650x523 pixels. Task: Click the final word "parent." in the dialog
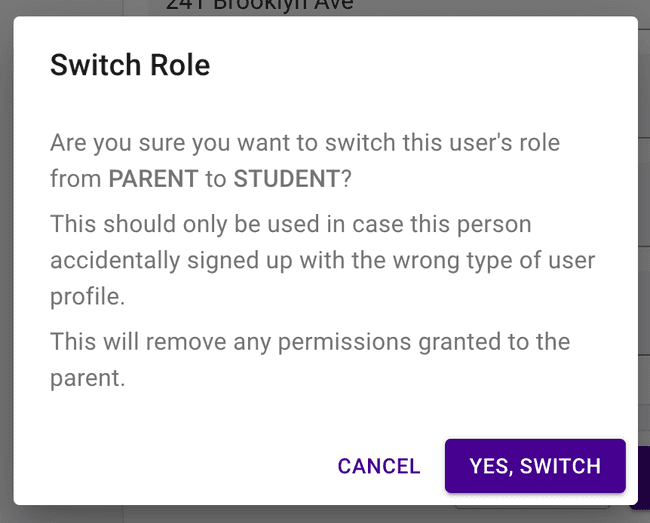click(87, 379)
